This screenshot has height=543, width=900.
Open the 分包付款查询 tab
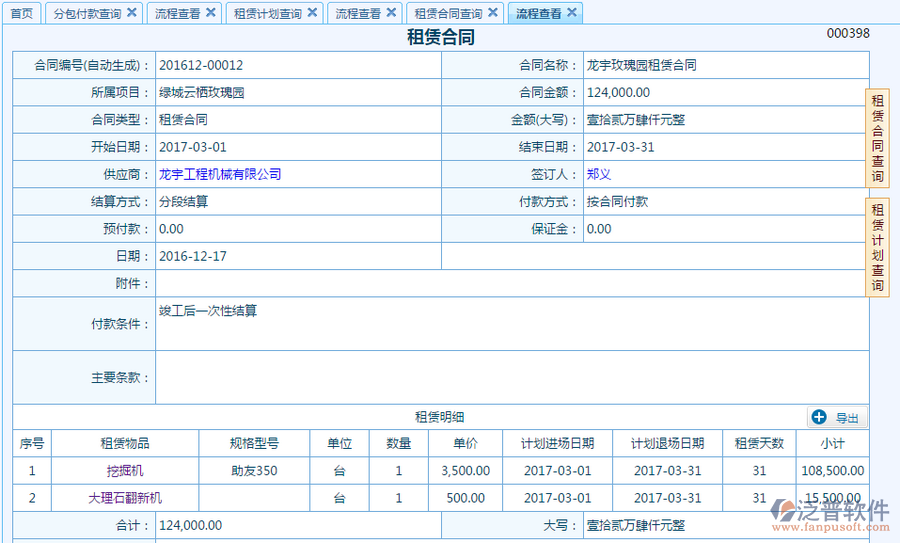(x=87, y=14)
